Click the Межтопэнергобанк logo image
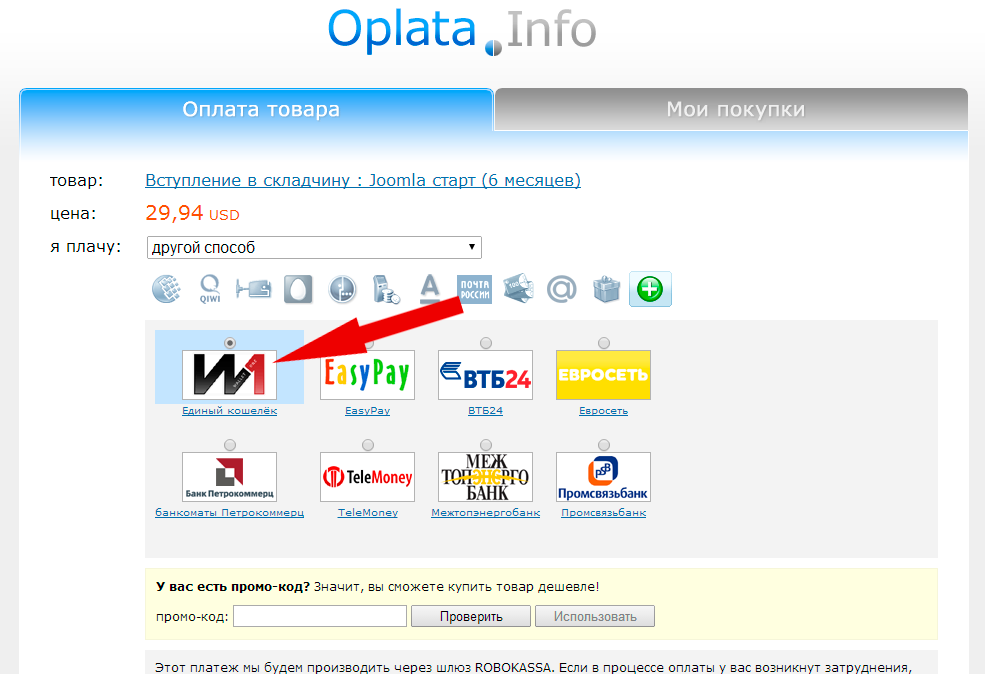Viewport: 985px width, 674px height. 486,477
